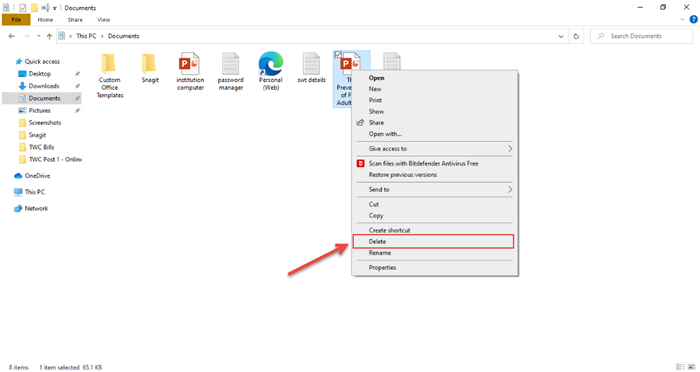
Task: Open the Help question mark icon
Action: pos(693,20)
